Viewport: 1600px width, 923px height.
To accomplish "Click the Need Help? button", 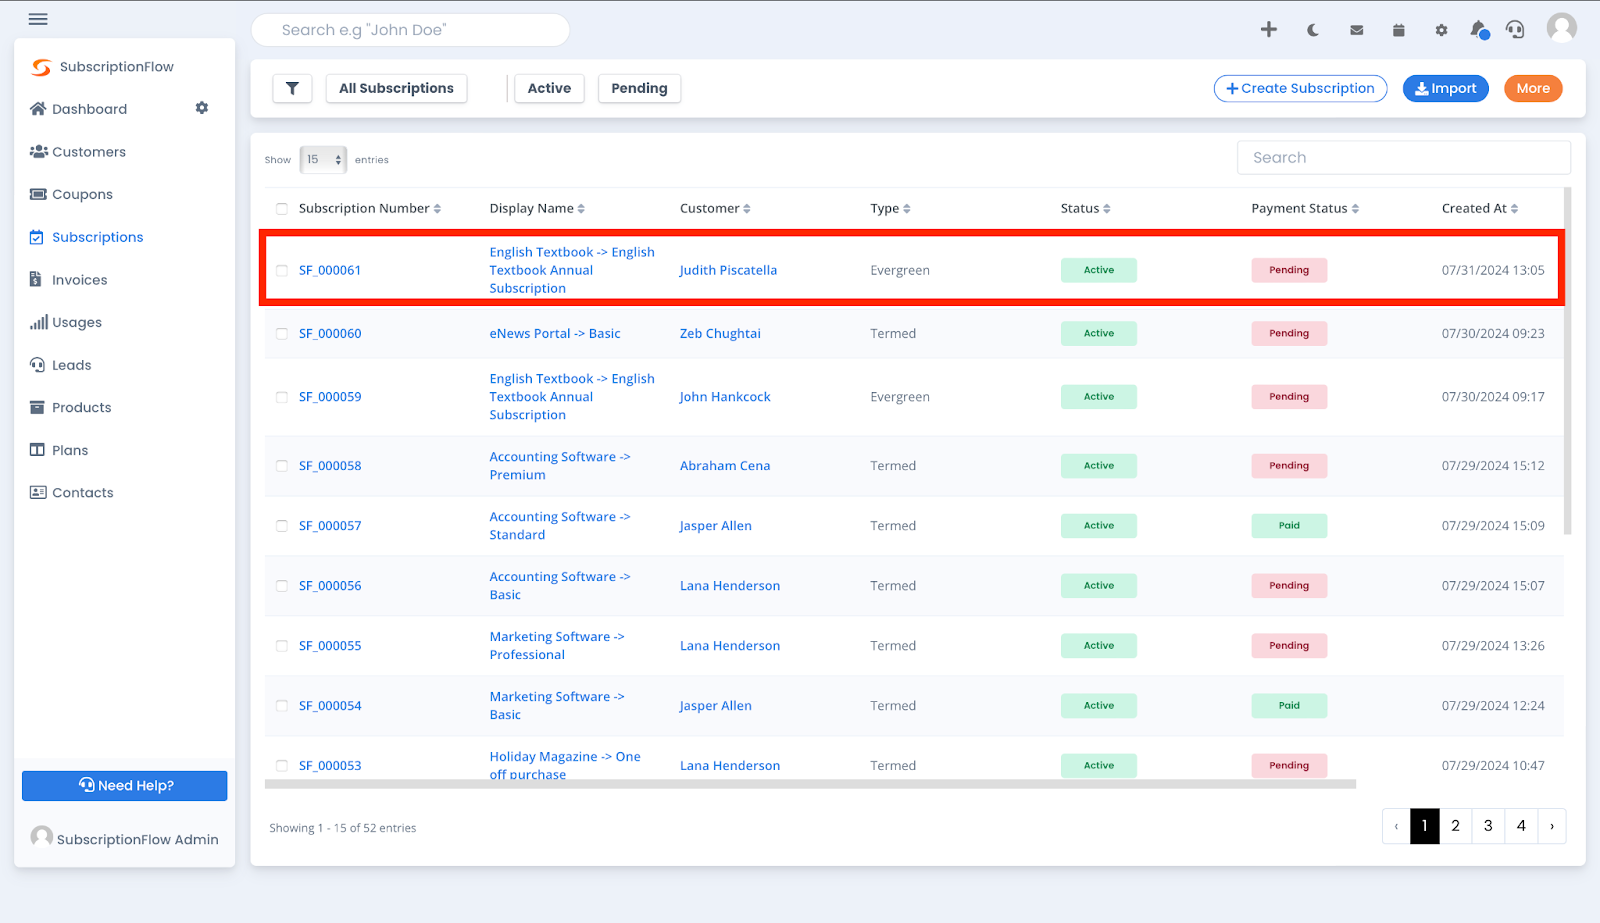I will tap(125, 785).
